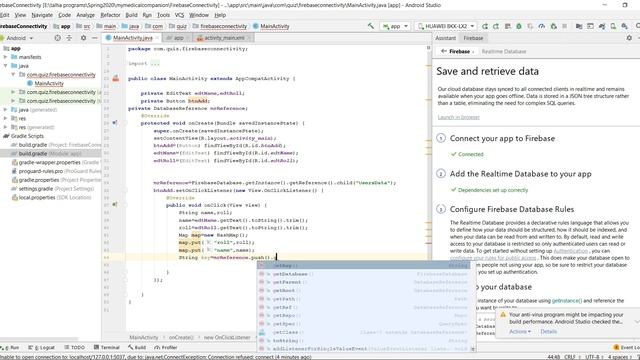640x360 pixels.
Task: Click the warning icon in antivirus notification
Action: tap(503, 315)
